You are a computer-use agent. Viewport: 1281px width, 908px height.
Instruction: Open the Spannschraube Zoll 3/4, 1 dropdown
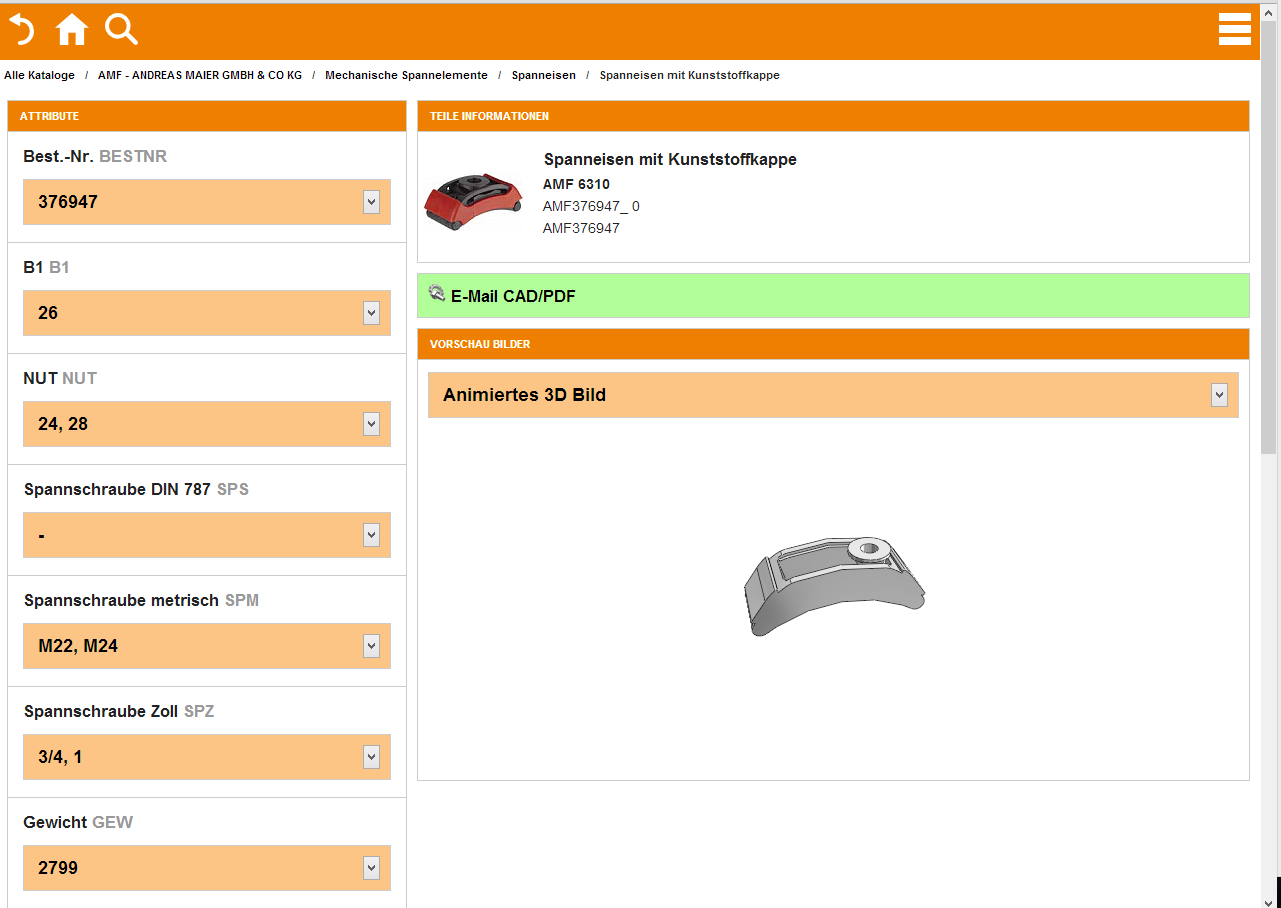pos(371,757)
